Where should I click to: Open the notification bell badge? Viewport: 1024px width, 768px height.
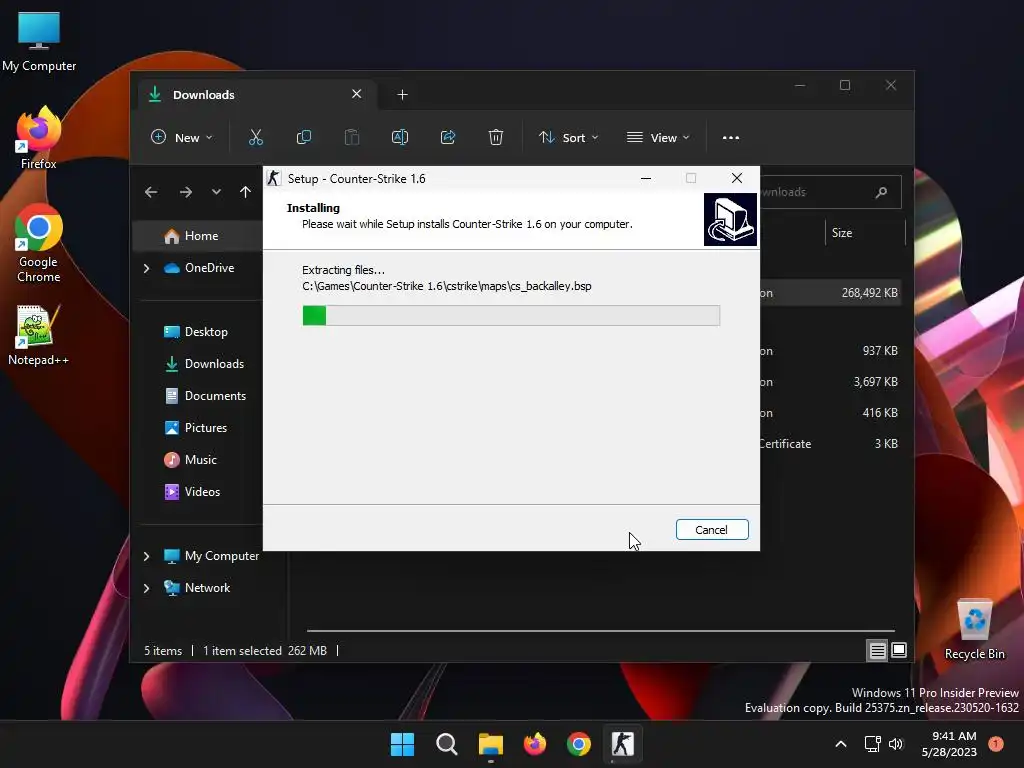point(996,744)
